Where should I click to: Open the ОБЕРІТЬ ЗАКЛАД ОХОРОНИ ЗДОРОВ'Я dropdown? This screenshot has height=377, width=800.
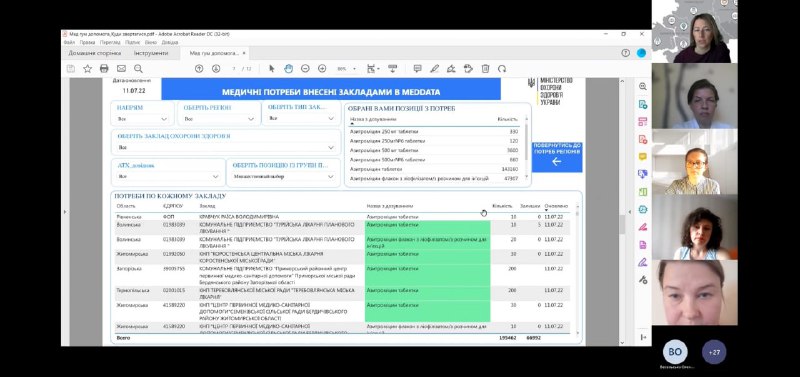(226, 147)
